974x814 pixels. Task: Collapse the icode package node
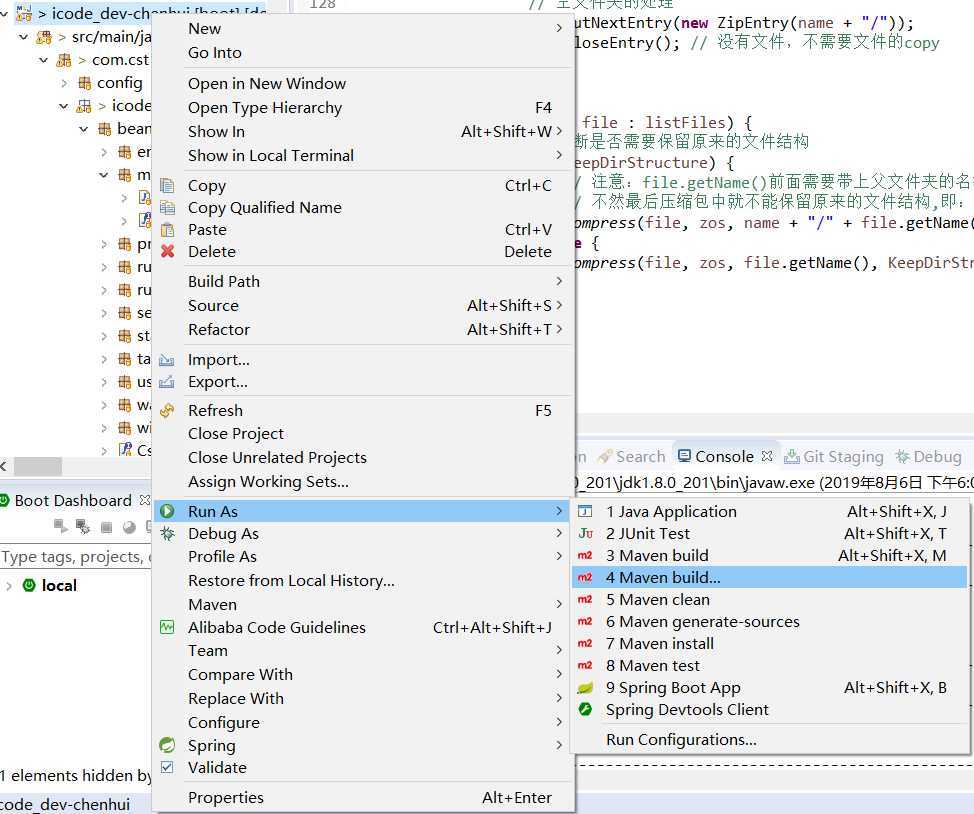pos(63,106)
